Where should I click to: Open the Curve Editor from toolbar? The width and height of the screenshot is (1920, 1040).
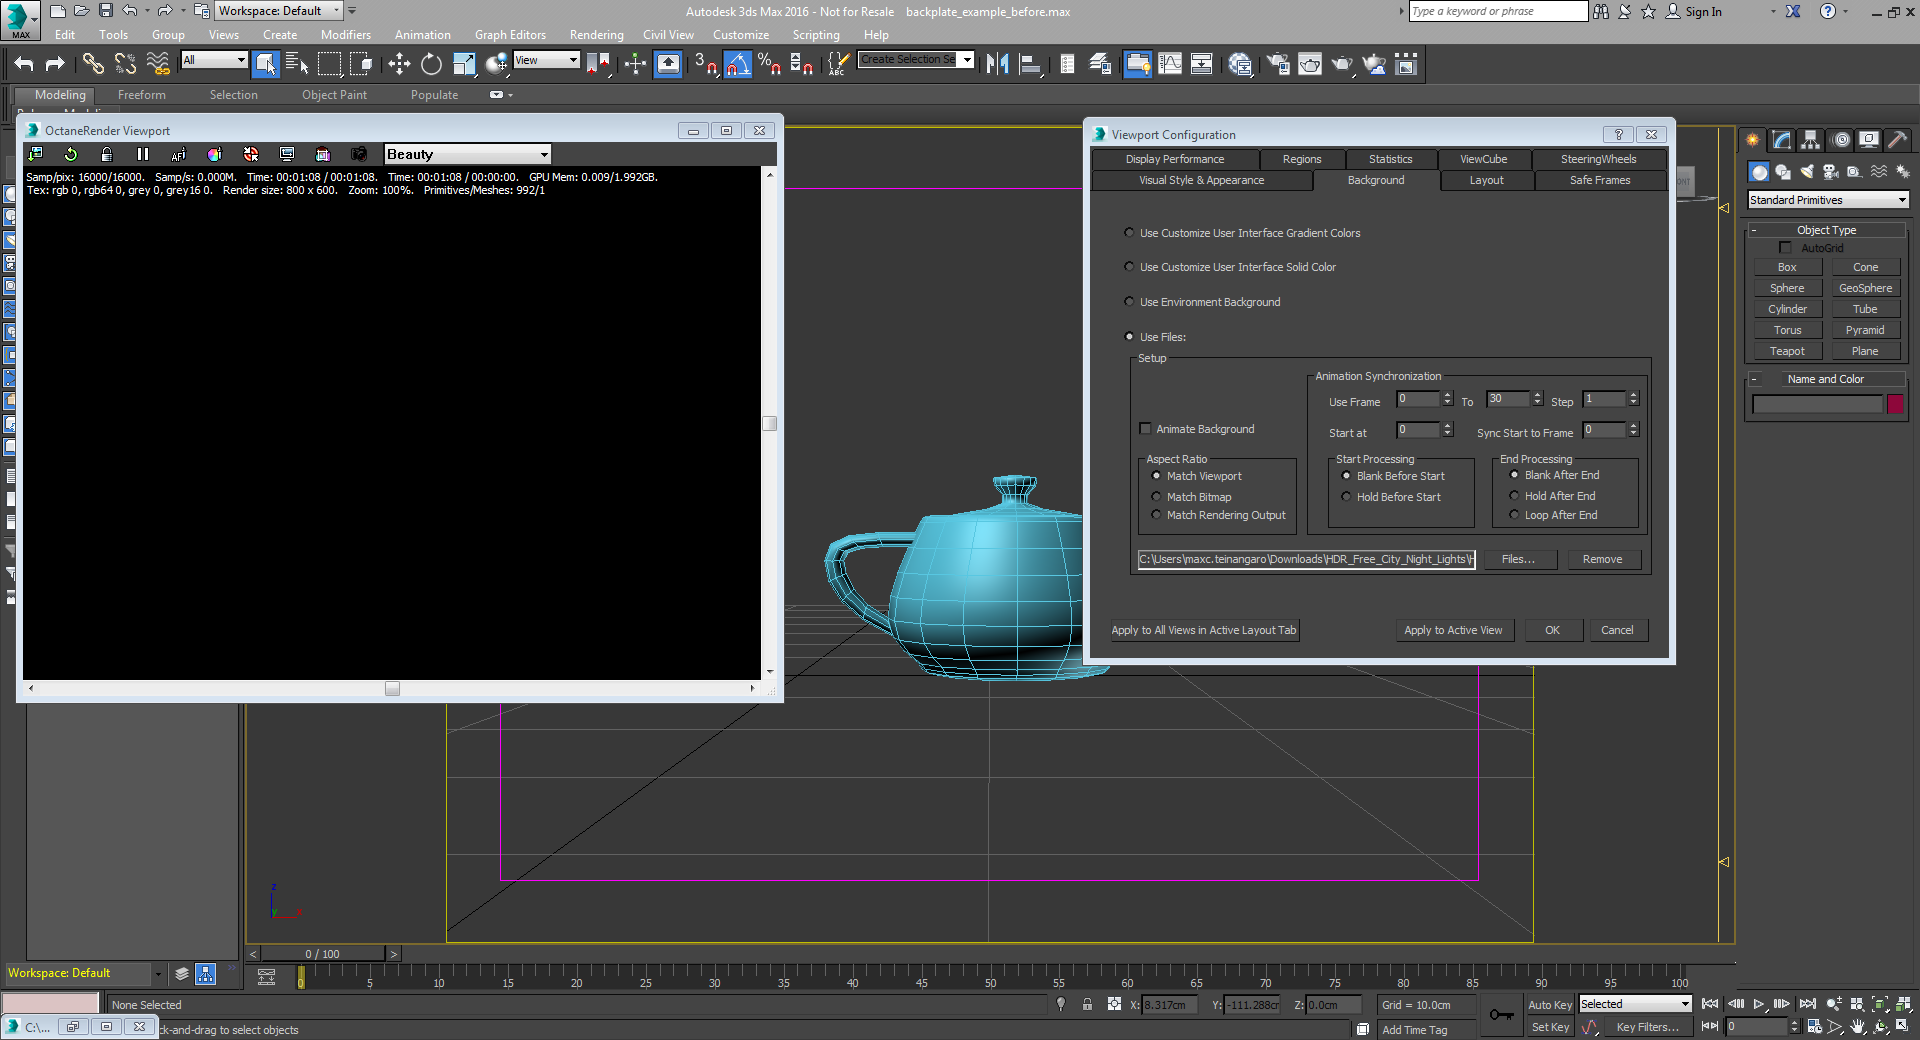tap(1169, 65)
